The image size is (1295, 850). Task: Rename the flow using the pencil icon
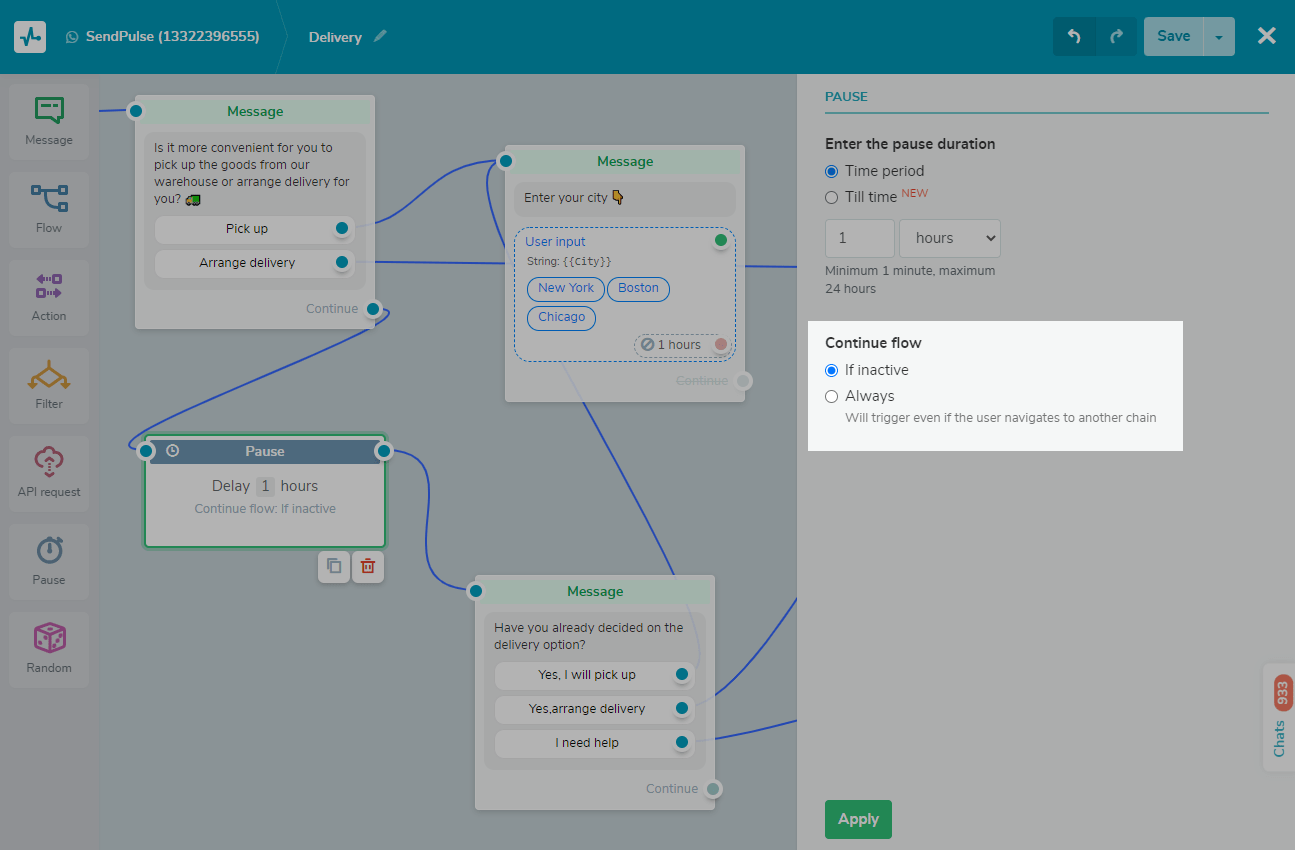380,36
